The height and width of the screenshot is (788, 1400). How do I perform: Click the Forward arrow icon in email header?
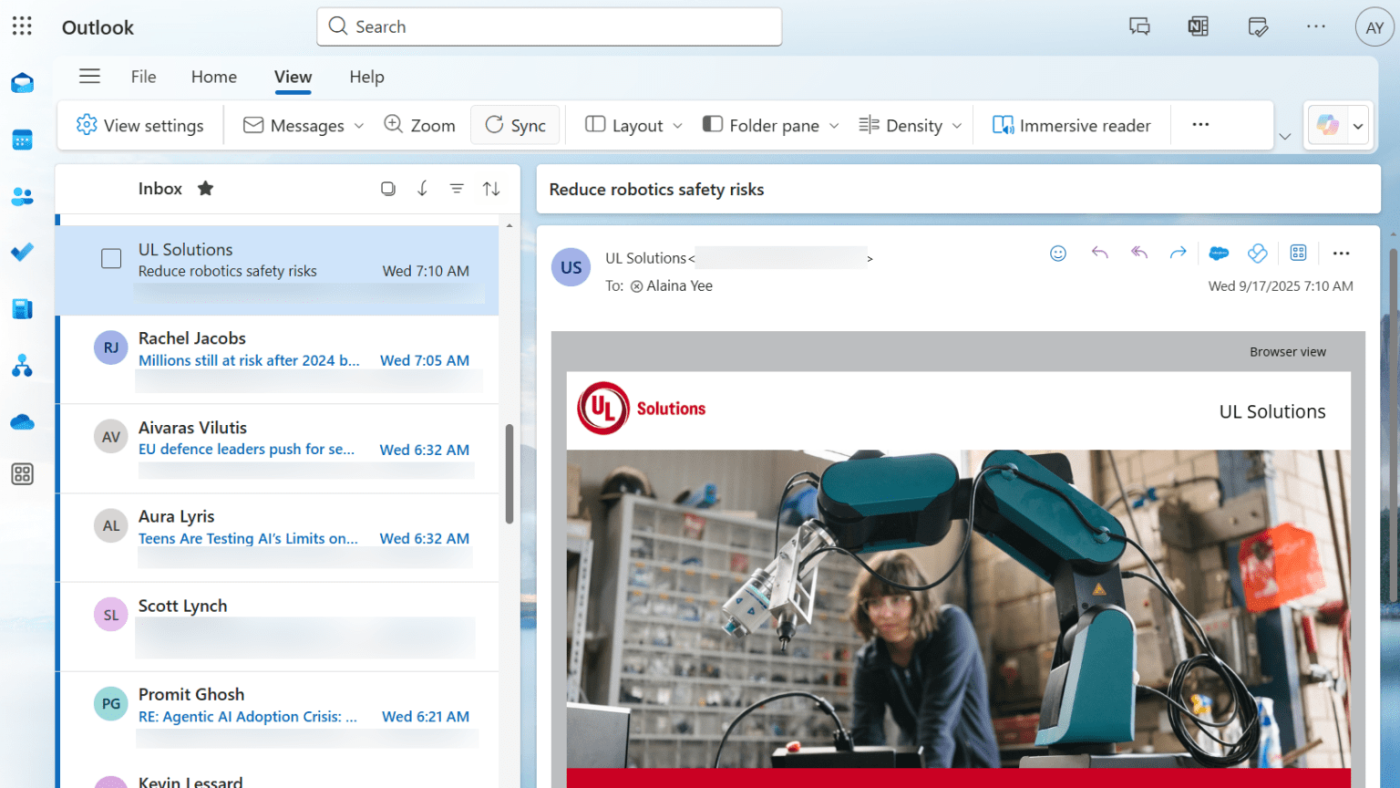click(1178, 253)
